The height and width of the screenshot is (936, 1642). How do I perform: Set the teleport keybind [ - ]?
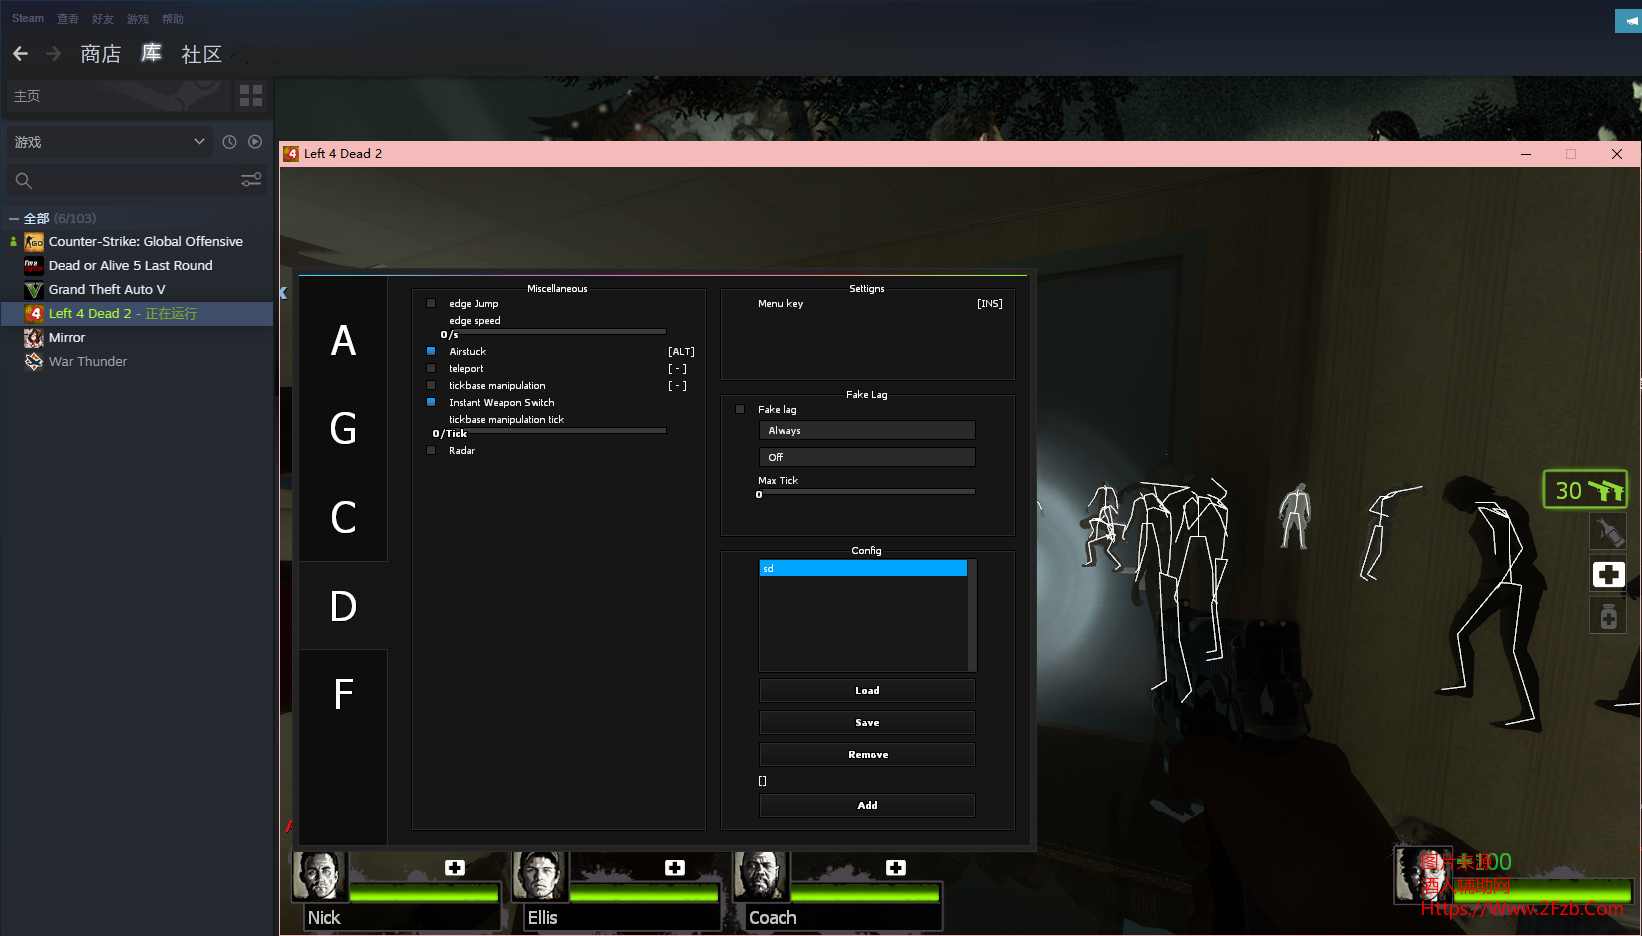point(678,368)
